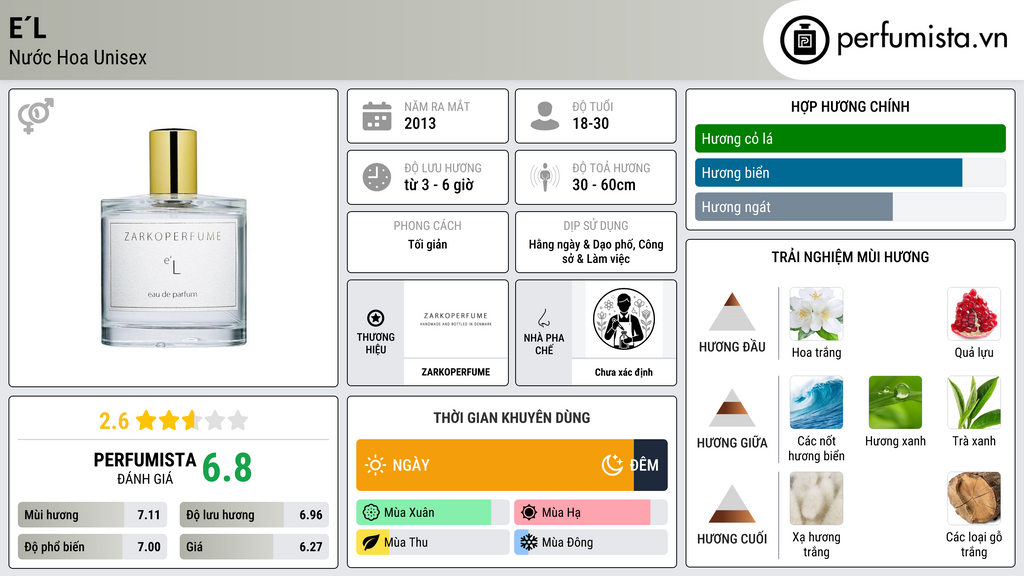1024x576 pixels.
Task: Click the 18-30 age range value
Action: pos(590,123)
